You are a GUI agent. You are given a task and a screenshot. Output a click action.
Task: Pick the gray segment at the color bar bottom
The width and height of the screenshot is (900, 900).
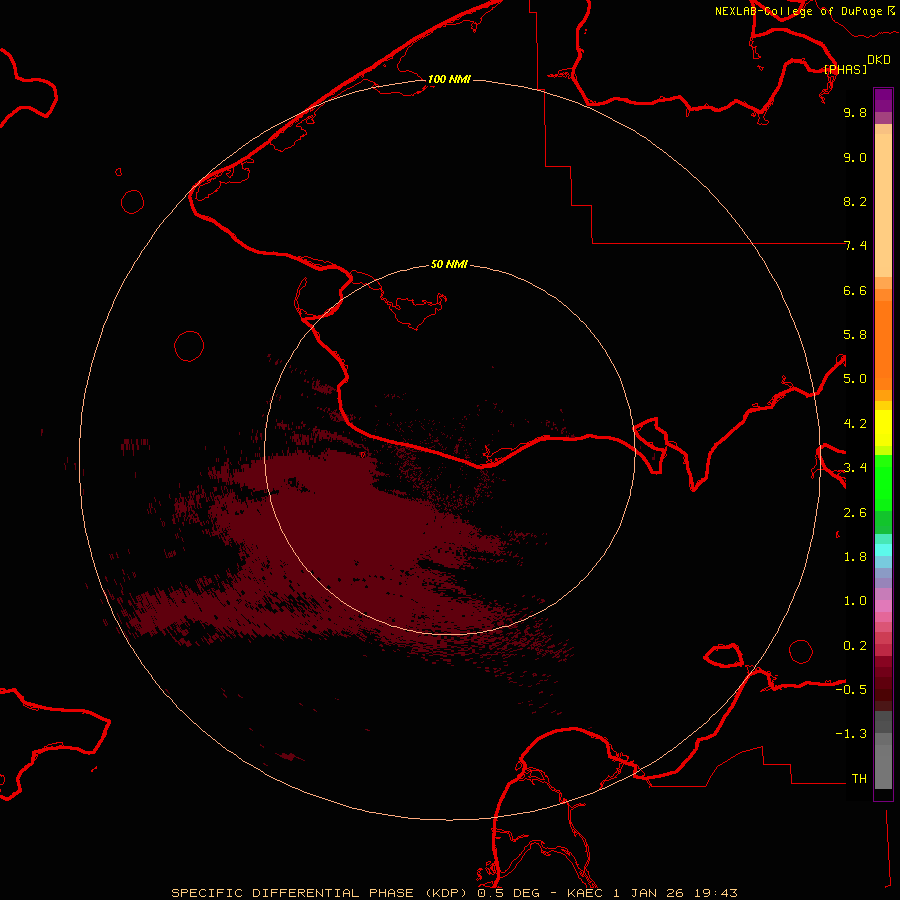883,766
